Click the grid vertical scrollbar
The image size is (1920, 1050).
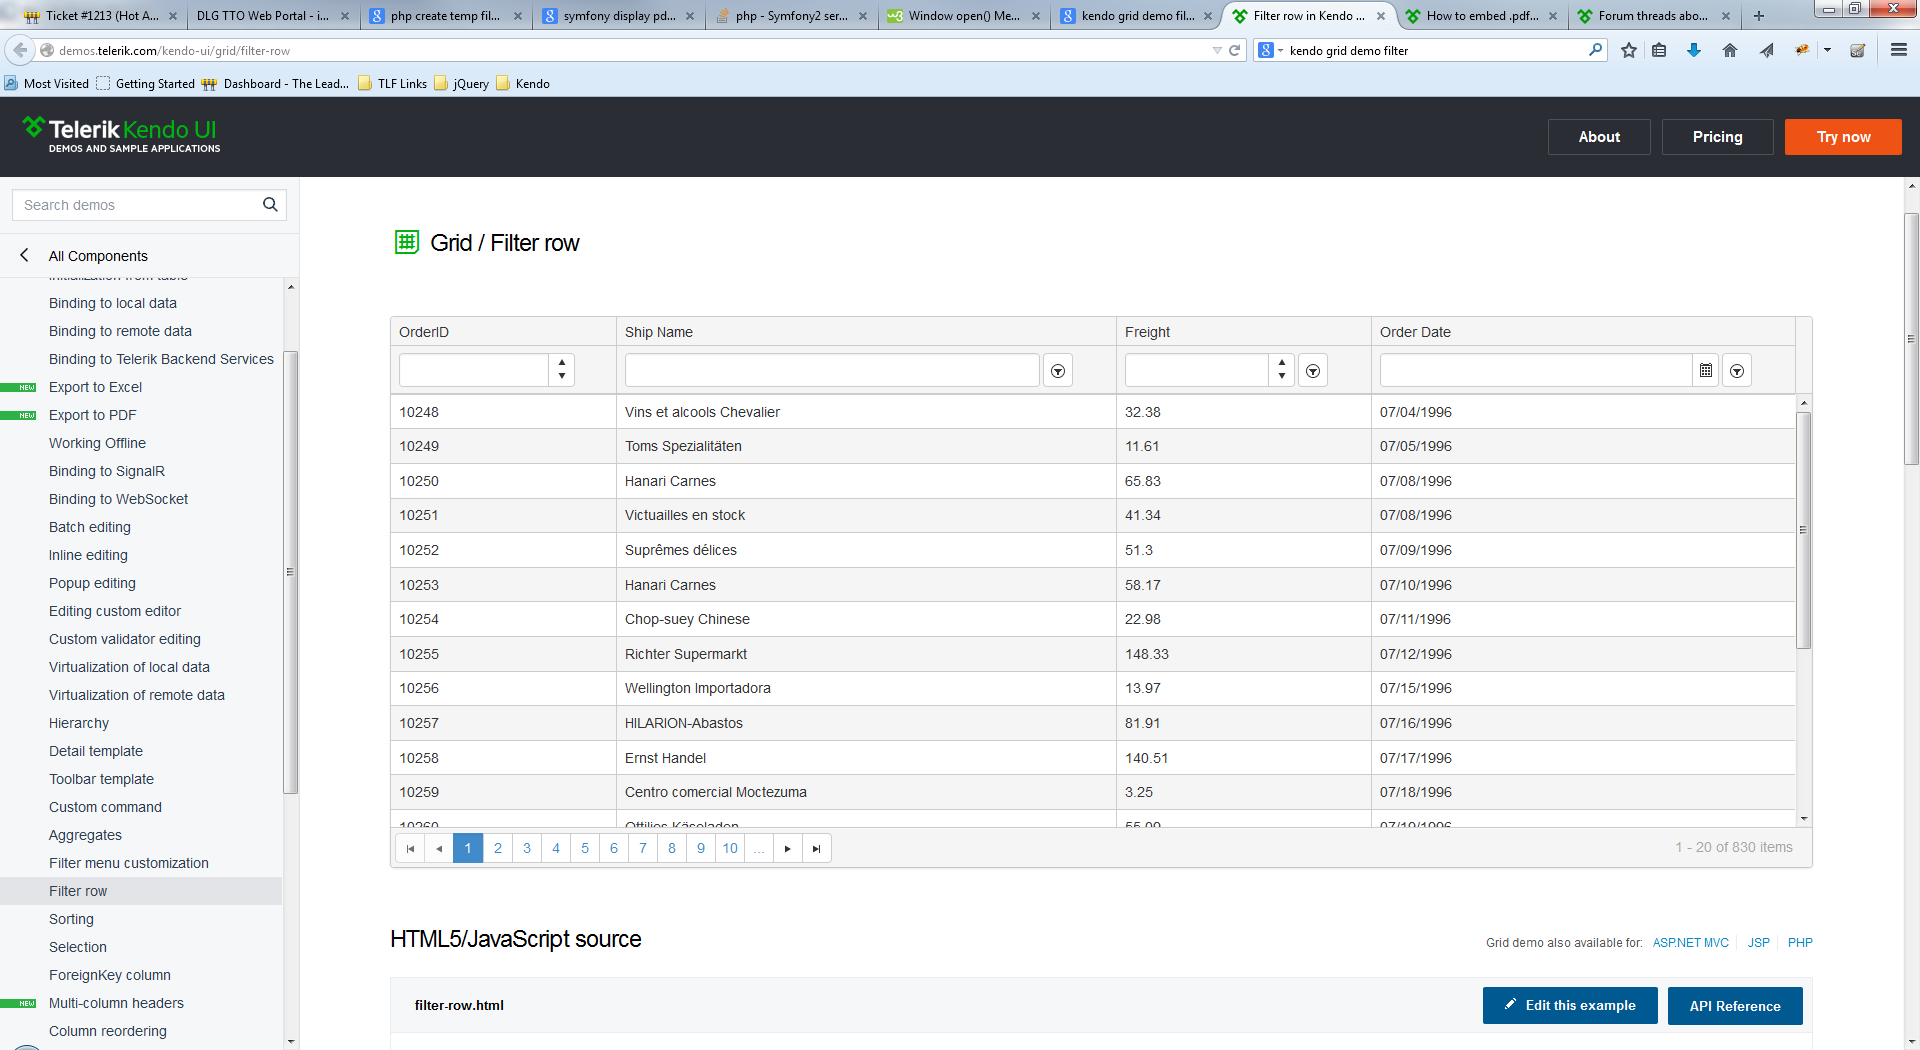pyautogui.click(x=1804, y=530)
